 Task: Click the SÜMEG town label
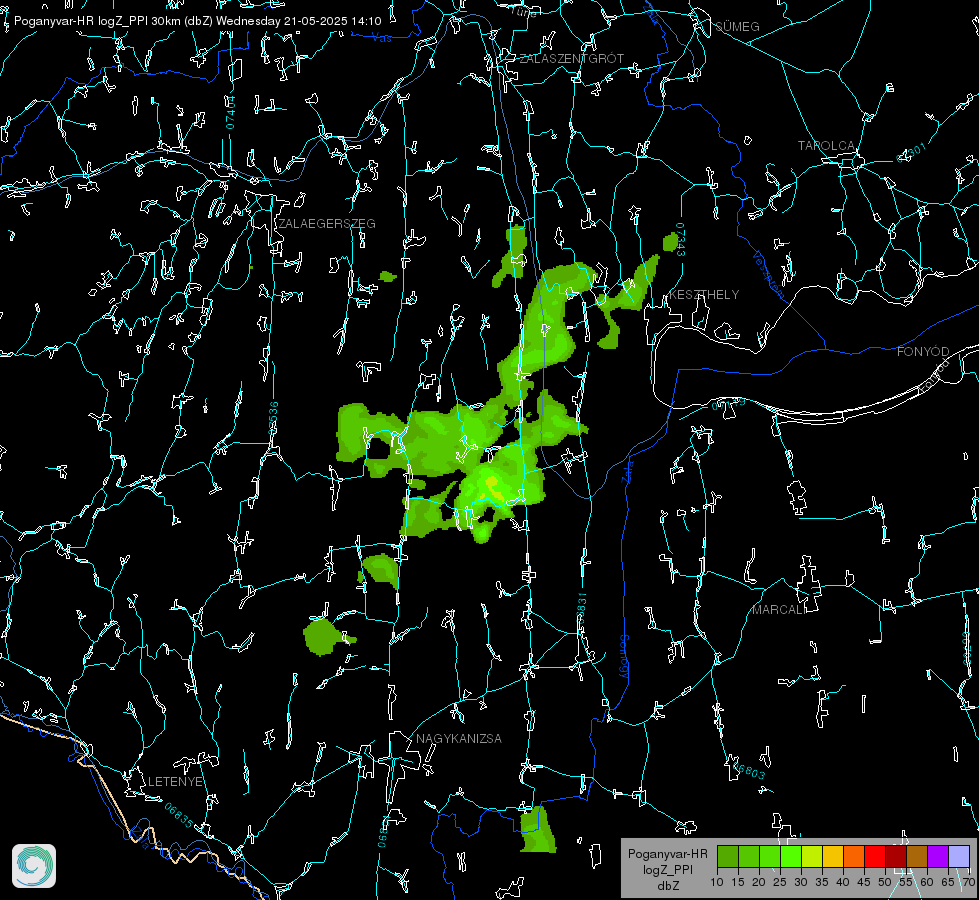pyautogui.click(x=737, y=26)
